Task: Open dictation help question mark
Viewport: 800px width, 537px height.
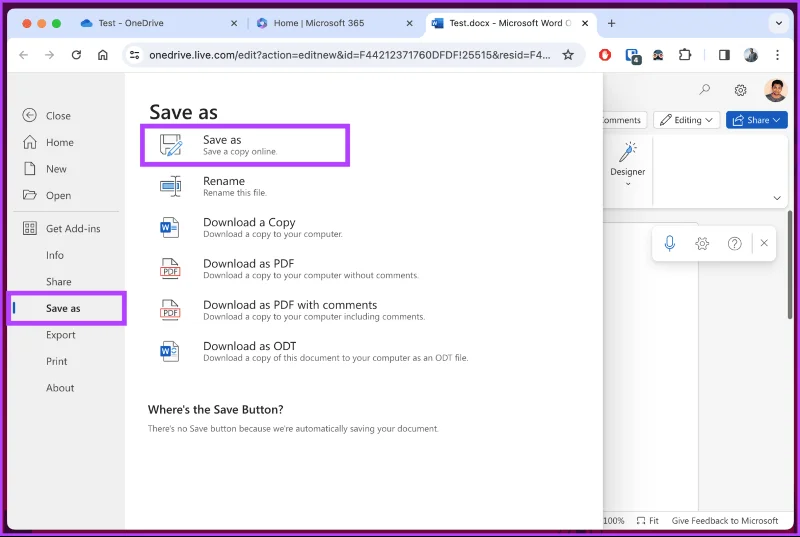Action: [x=734, y=243]
